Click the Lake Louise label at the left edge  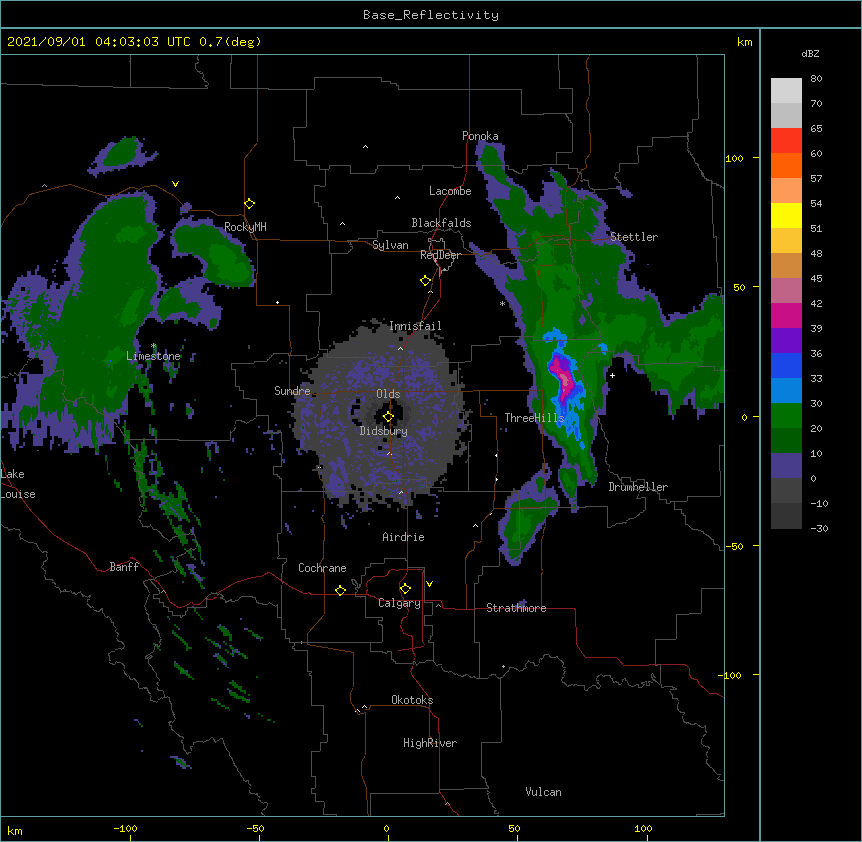[x=18, y=484]
